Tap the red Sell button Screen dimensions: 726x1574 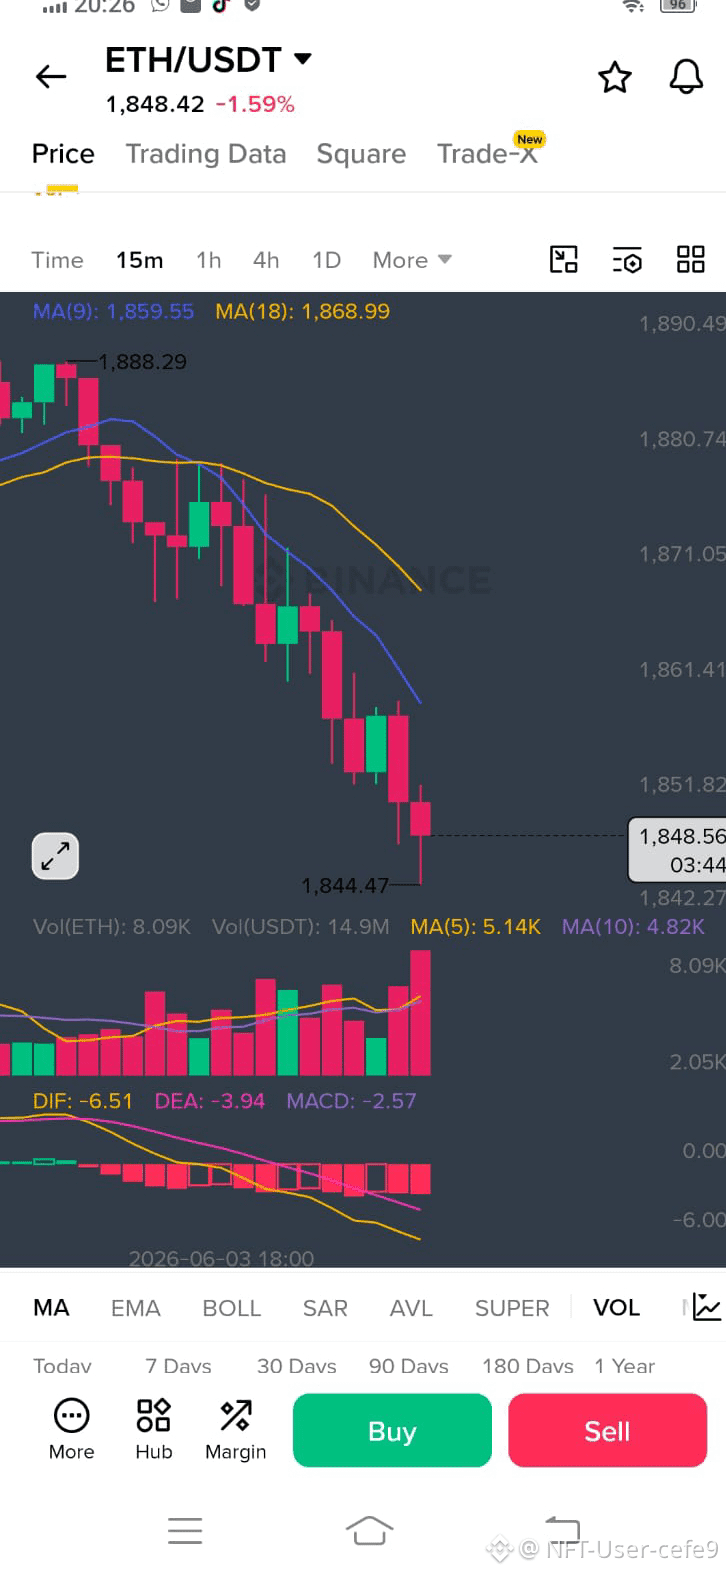point(607,1431)
